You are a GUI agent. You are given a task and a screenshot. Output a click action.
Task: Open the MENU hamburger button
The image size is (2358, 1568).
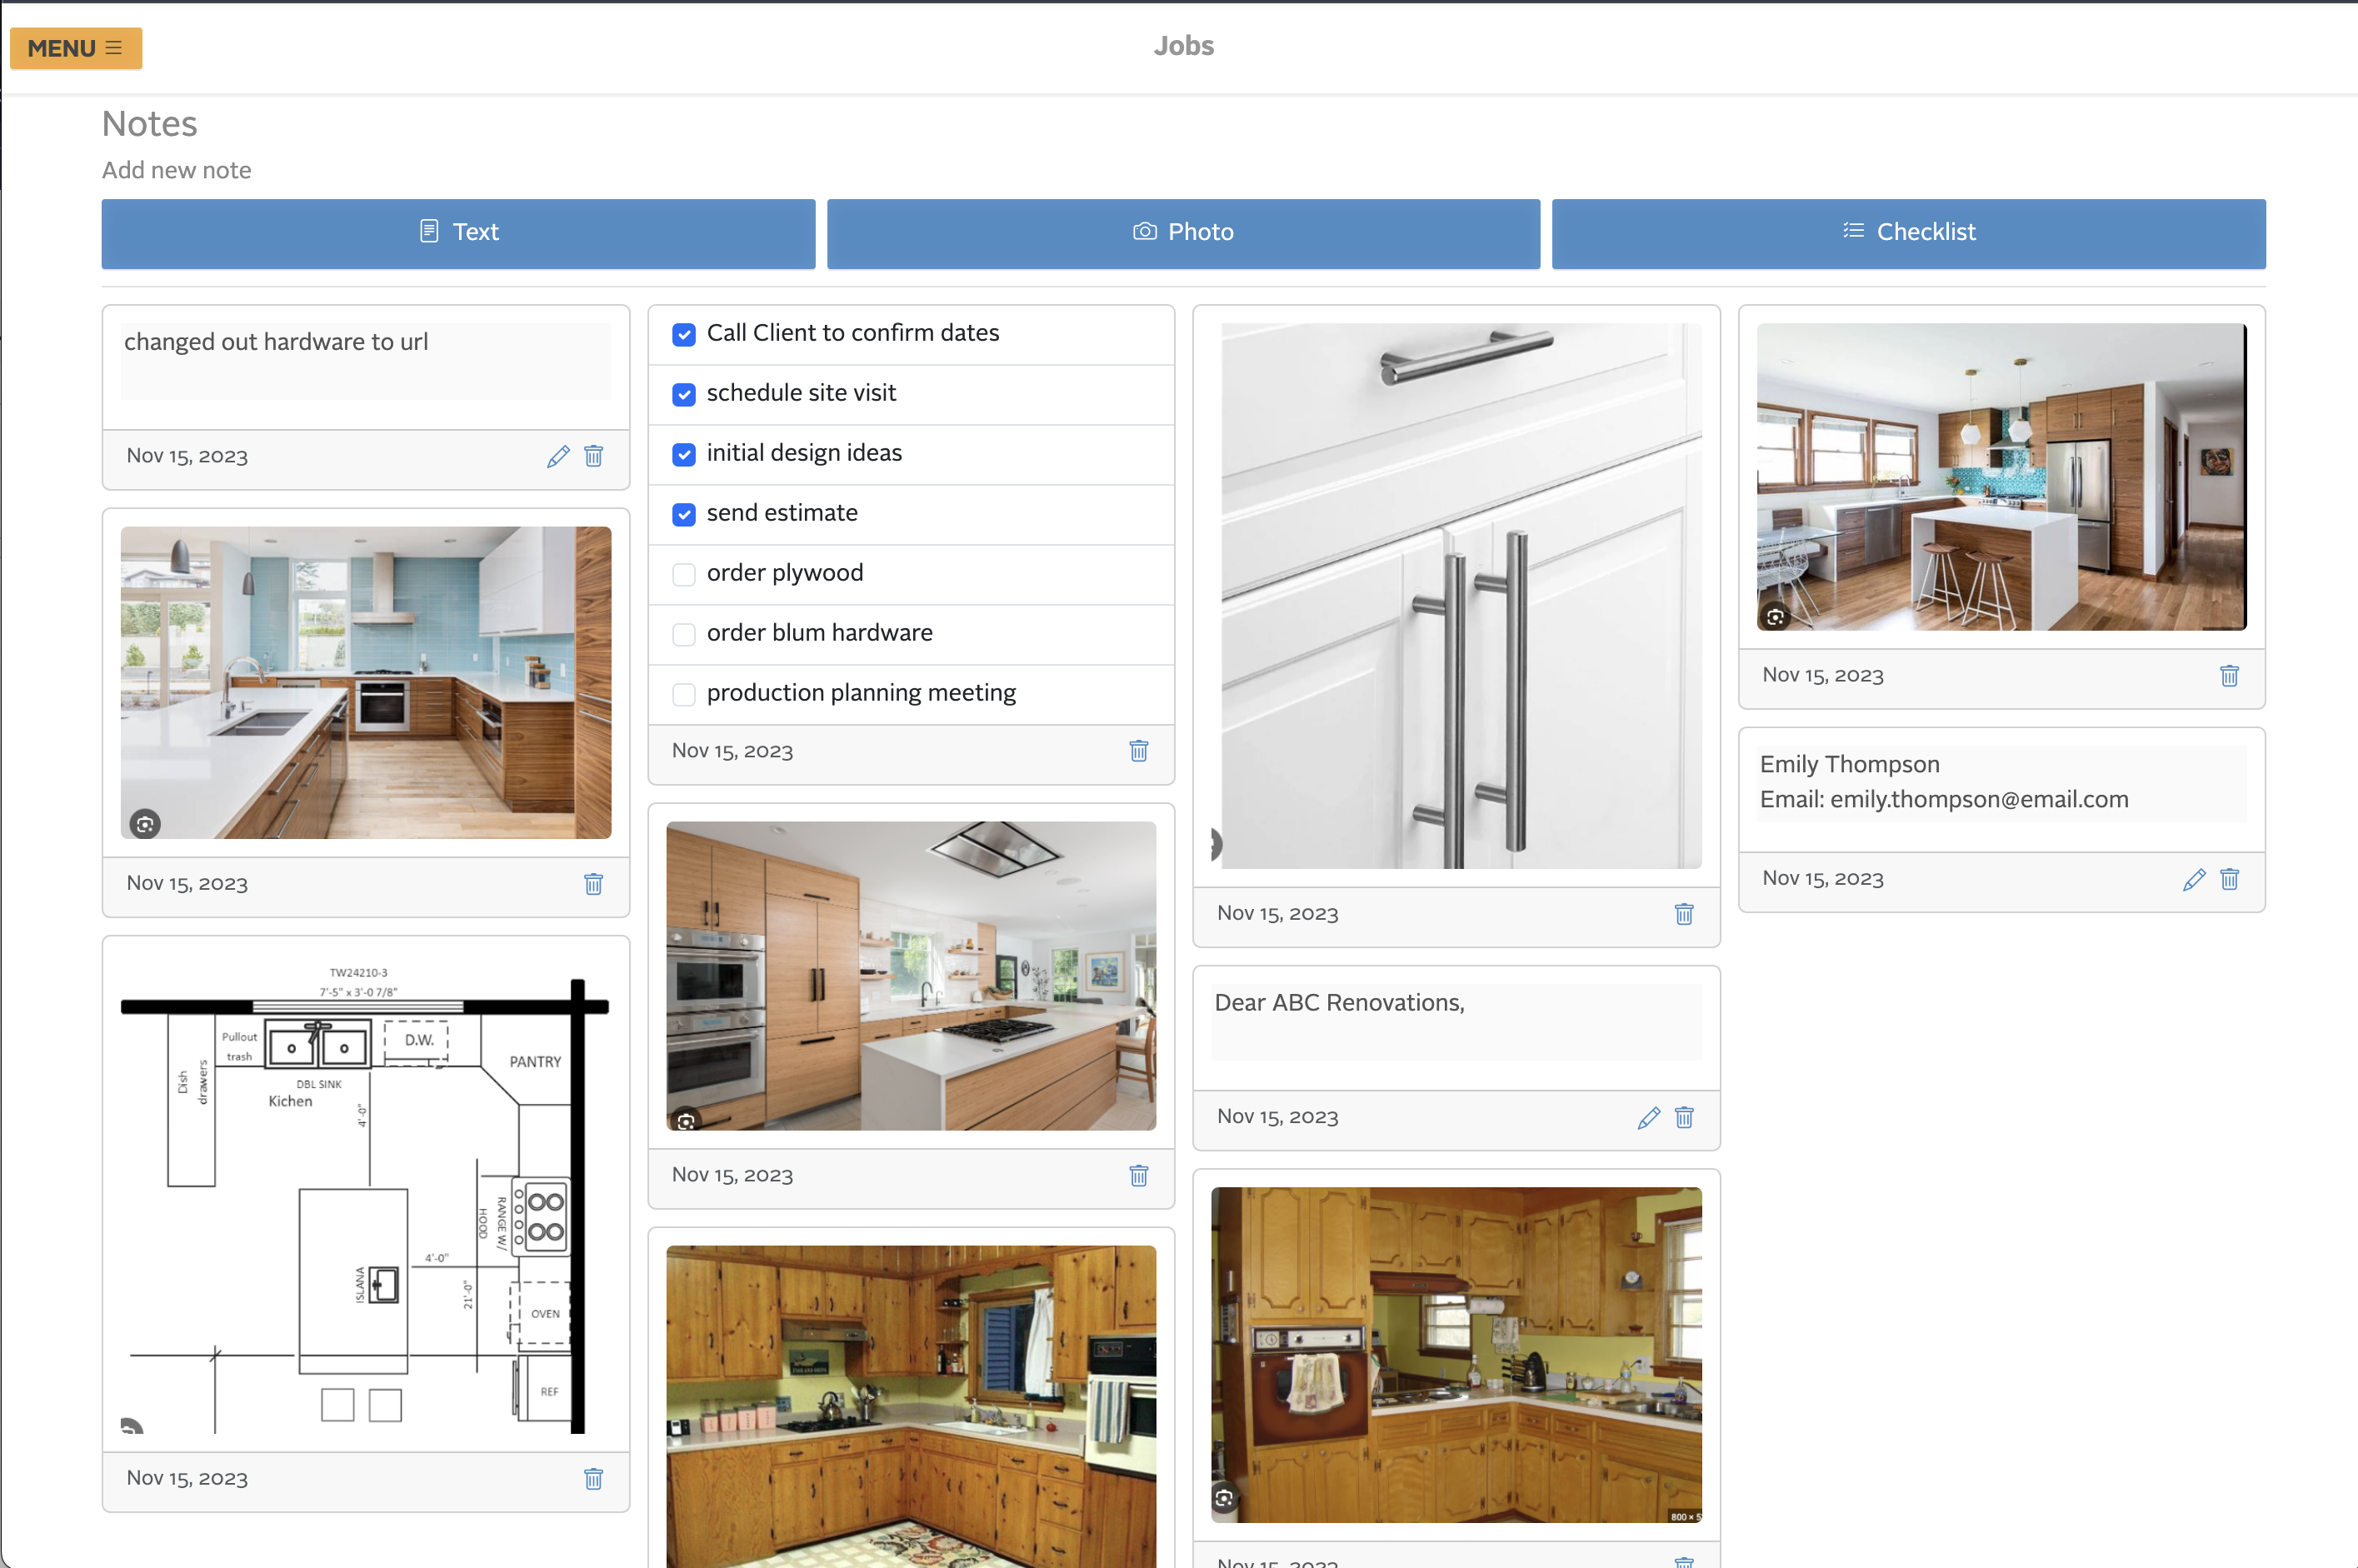[76, 48]
